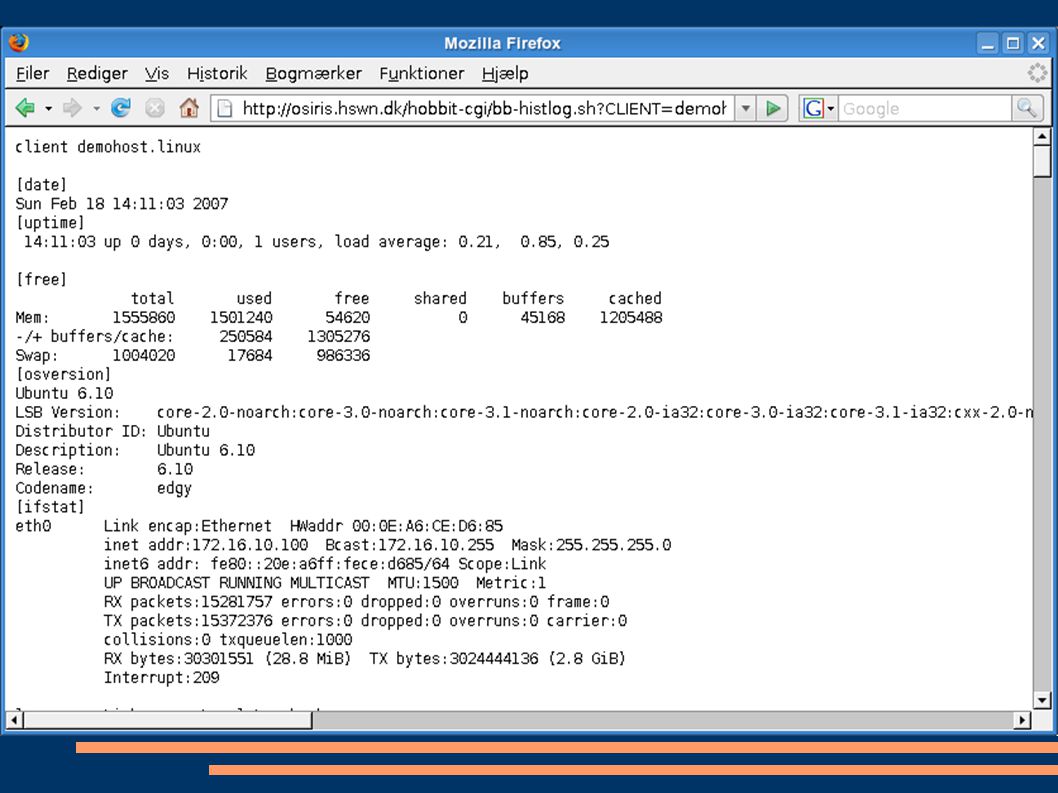Click cached value 1205488
Viewport: 1058px width, 793px height.
coord(631,317)
